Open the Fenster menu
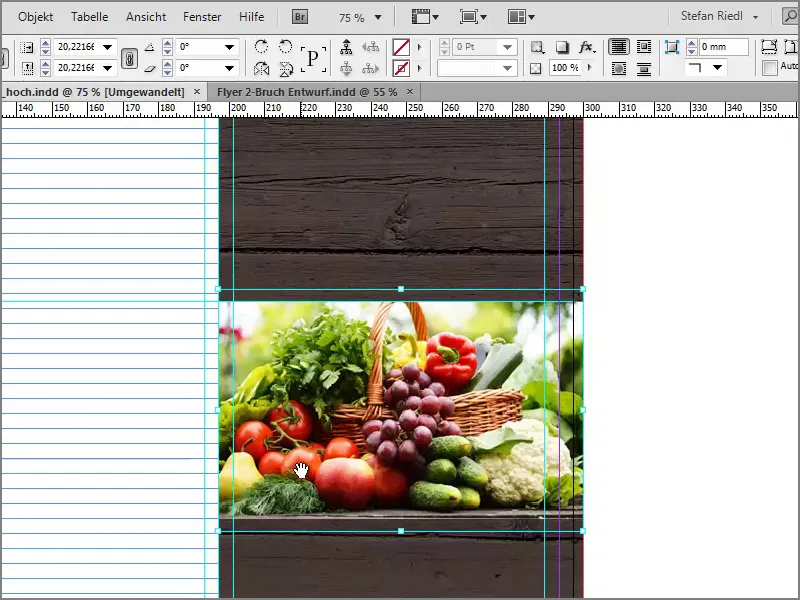Viewport: 800px width, 600px height. (202, 17)
